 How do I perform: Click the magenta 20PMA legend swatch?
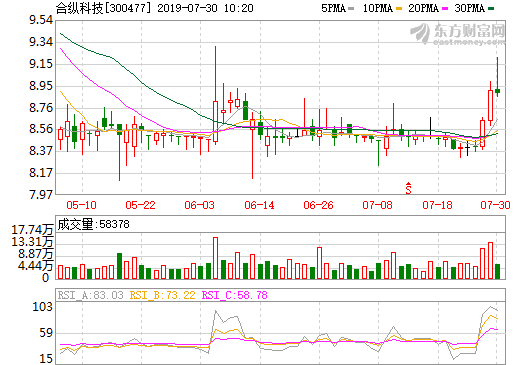coord(445,8)
